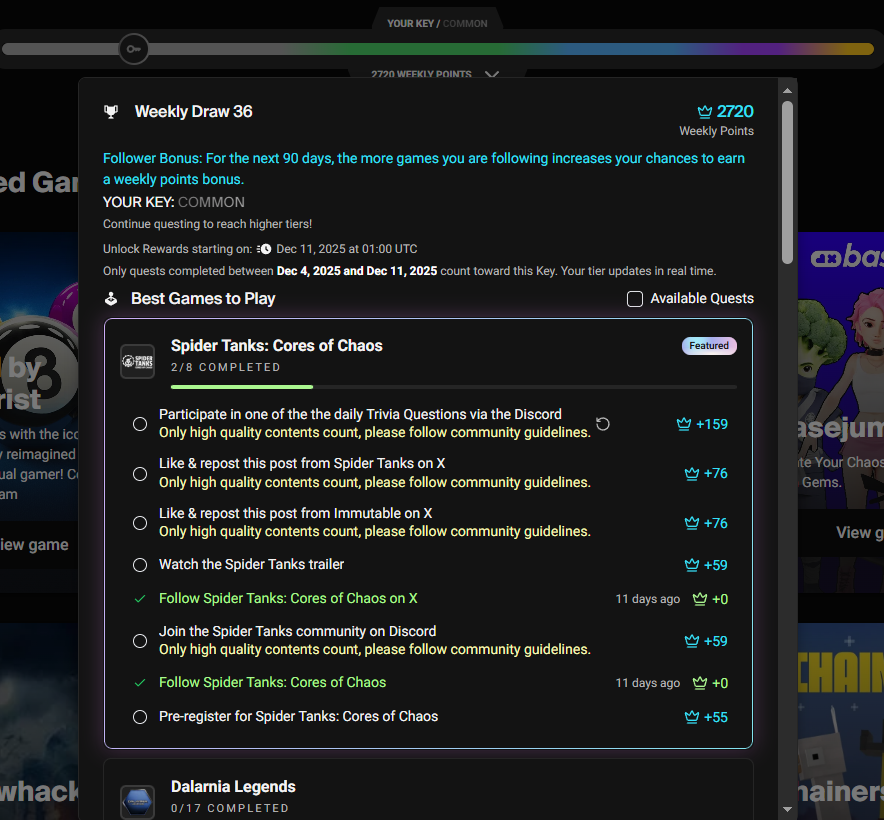Click the crown icon of the Watch trailer quest
This screenshot has height=820, width=884.
692,565
